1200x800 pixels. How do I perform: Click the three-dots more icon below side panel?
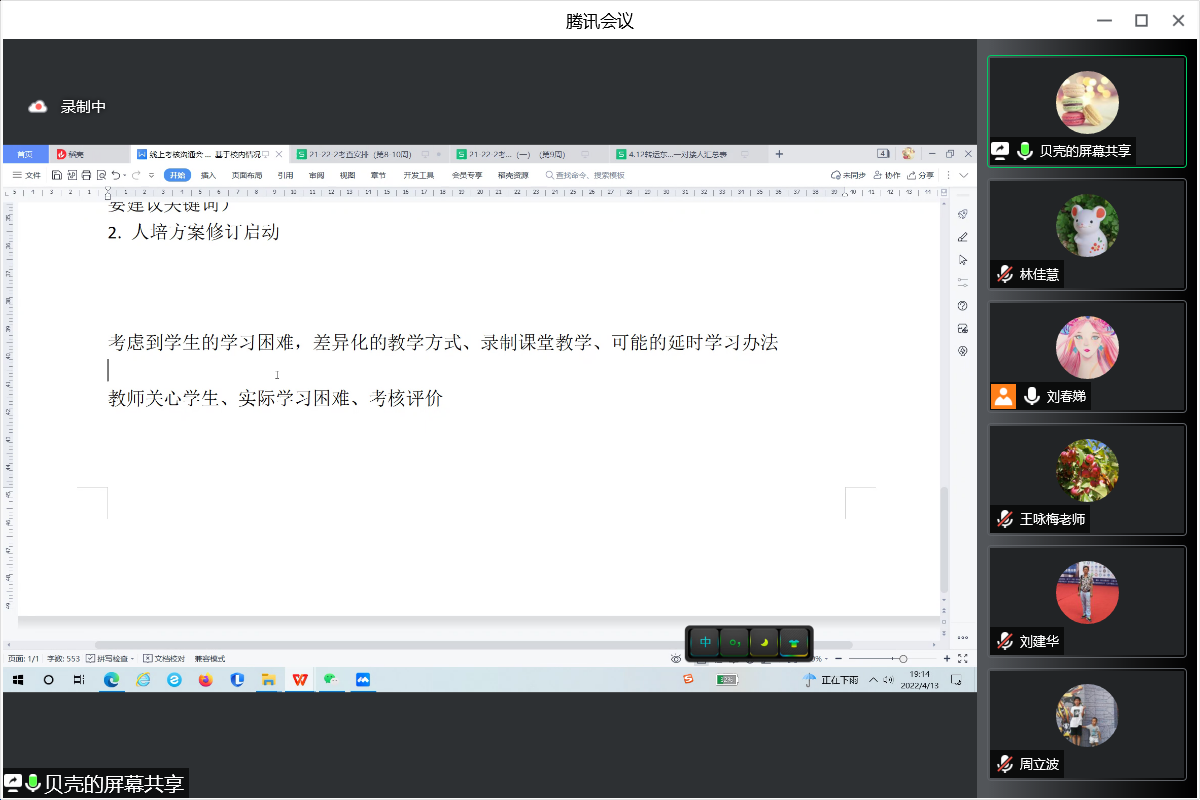point(962,637)
